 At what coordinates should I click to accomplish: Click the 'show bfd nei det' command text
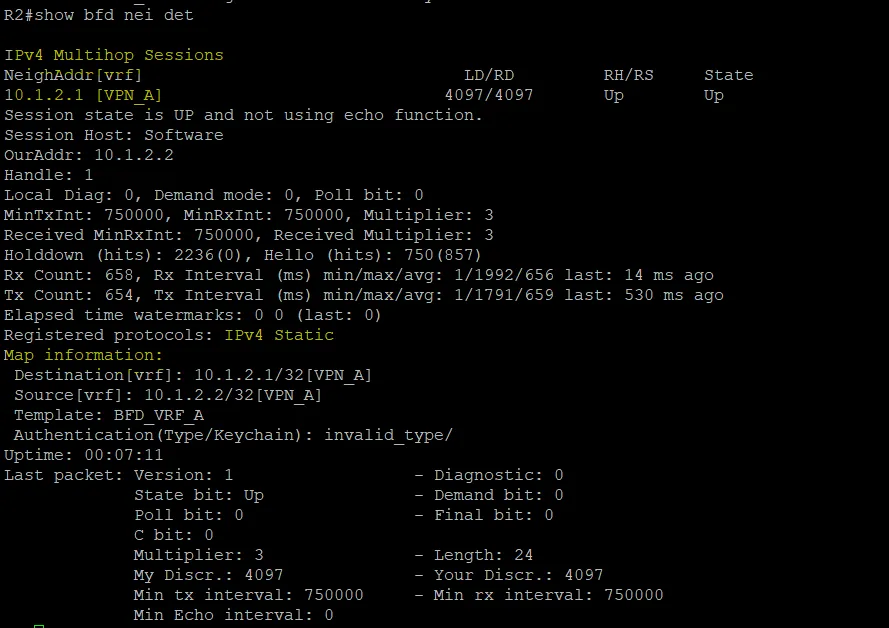tap(113, 15)
